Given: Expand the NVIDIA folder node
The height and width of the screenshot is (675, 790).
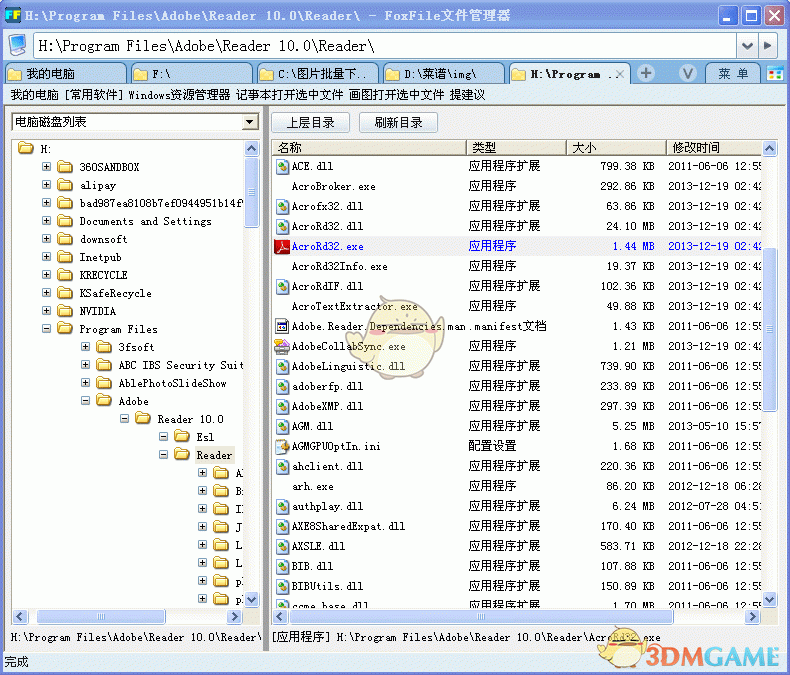Looking at the screenshot, I should (46, 311).
